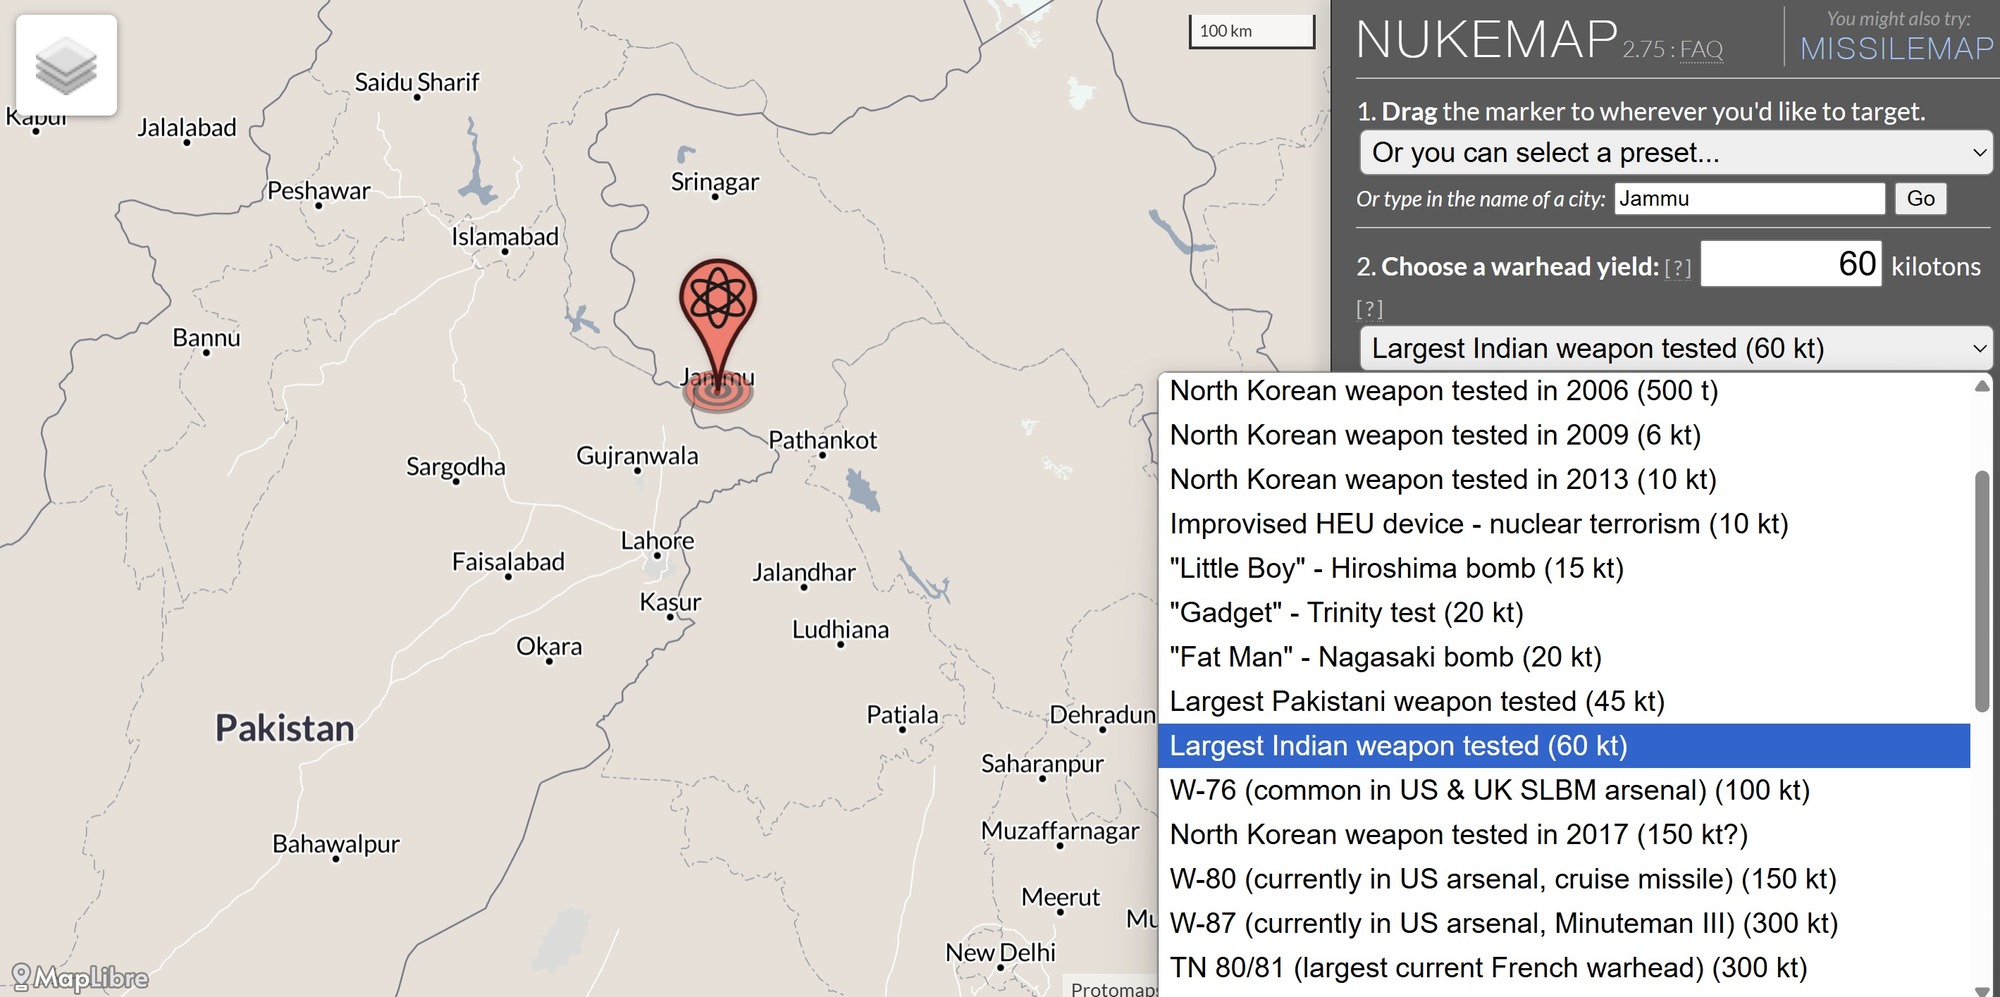Select highlighted Largest Indian weapon tested (60 kt) option
Viewport: 2000px width, 997px height.
pos(1564,746)
